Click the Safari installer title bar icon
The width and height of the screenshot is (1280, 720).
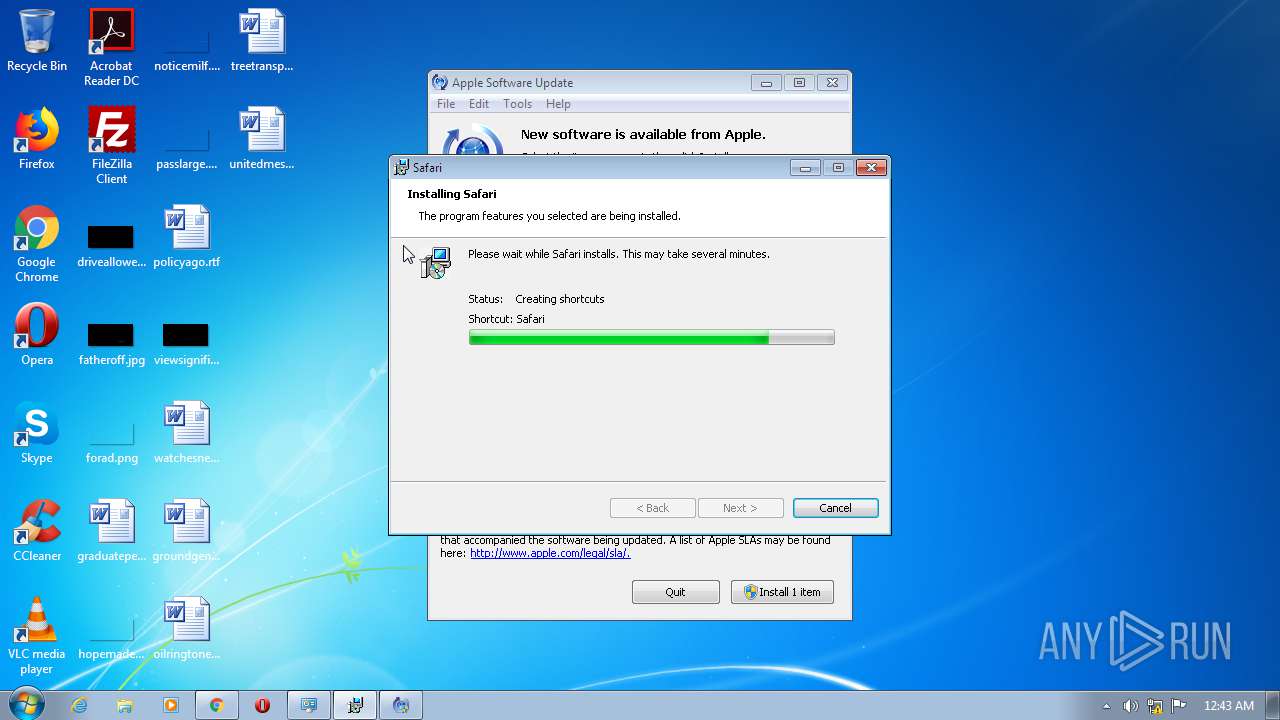(402, 167)
